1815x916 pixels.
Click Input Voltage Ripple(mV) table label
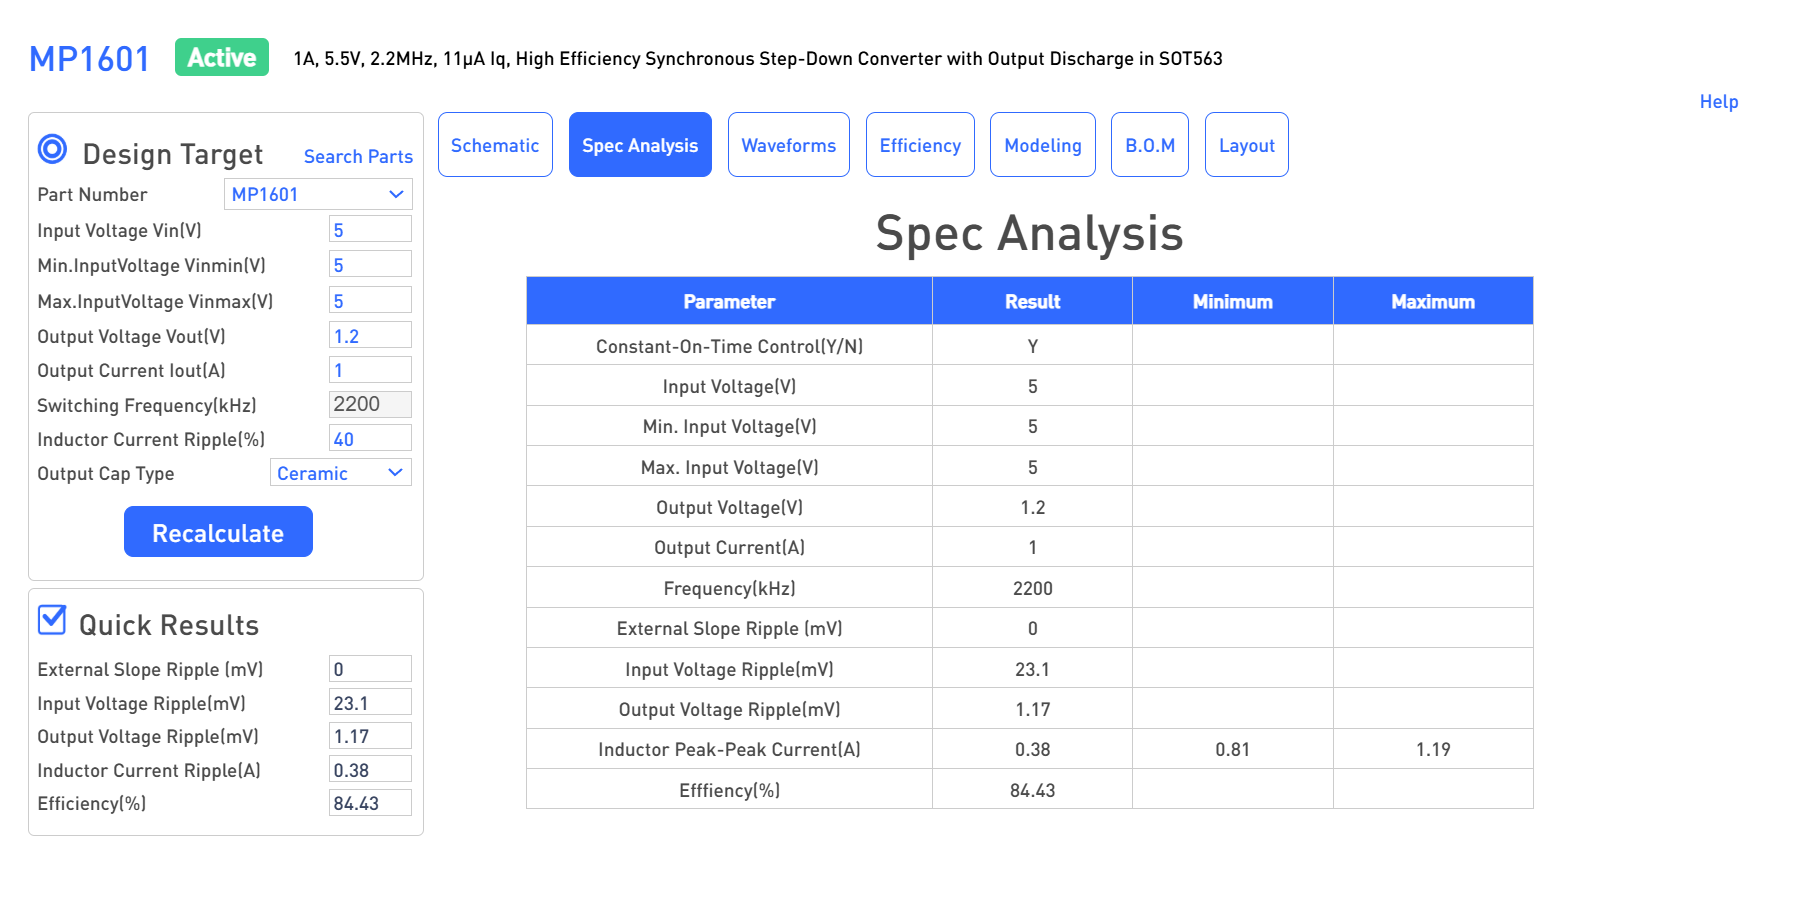[729, 669]
